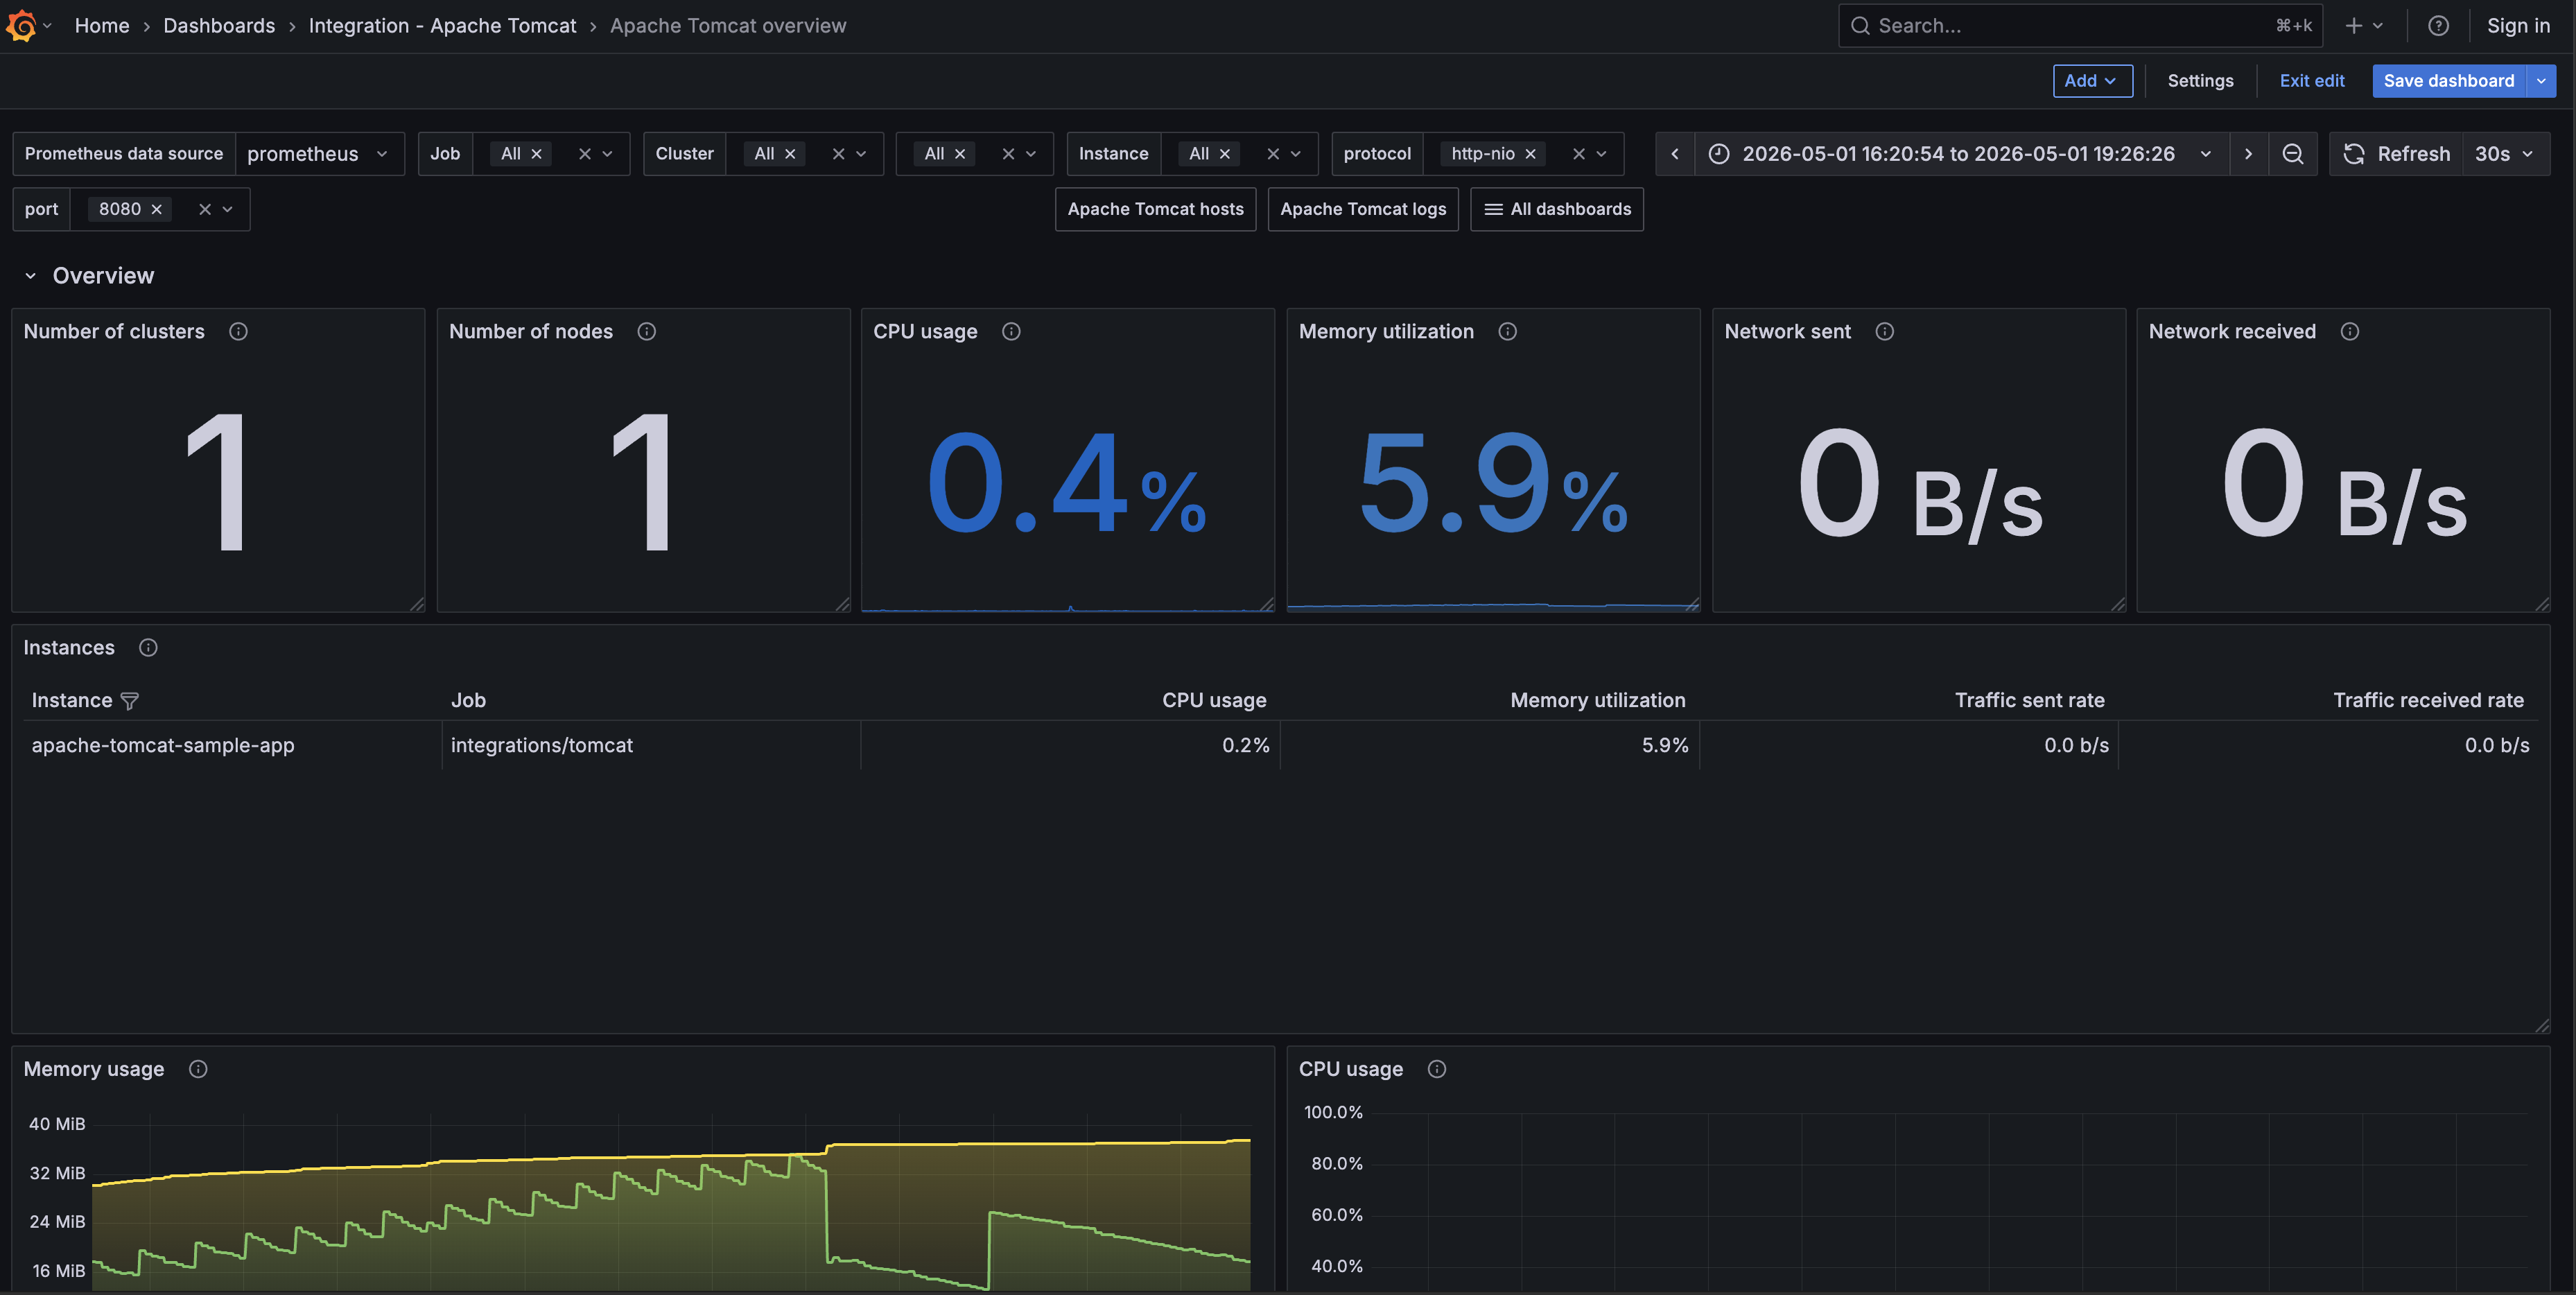Move time range backward with left arrow
This screenshot has height=1295, width=2576.
point(1675,154)
